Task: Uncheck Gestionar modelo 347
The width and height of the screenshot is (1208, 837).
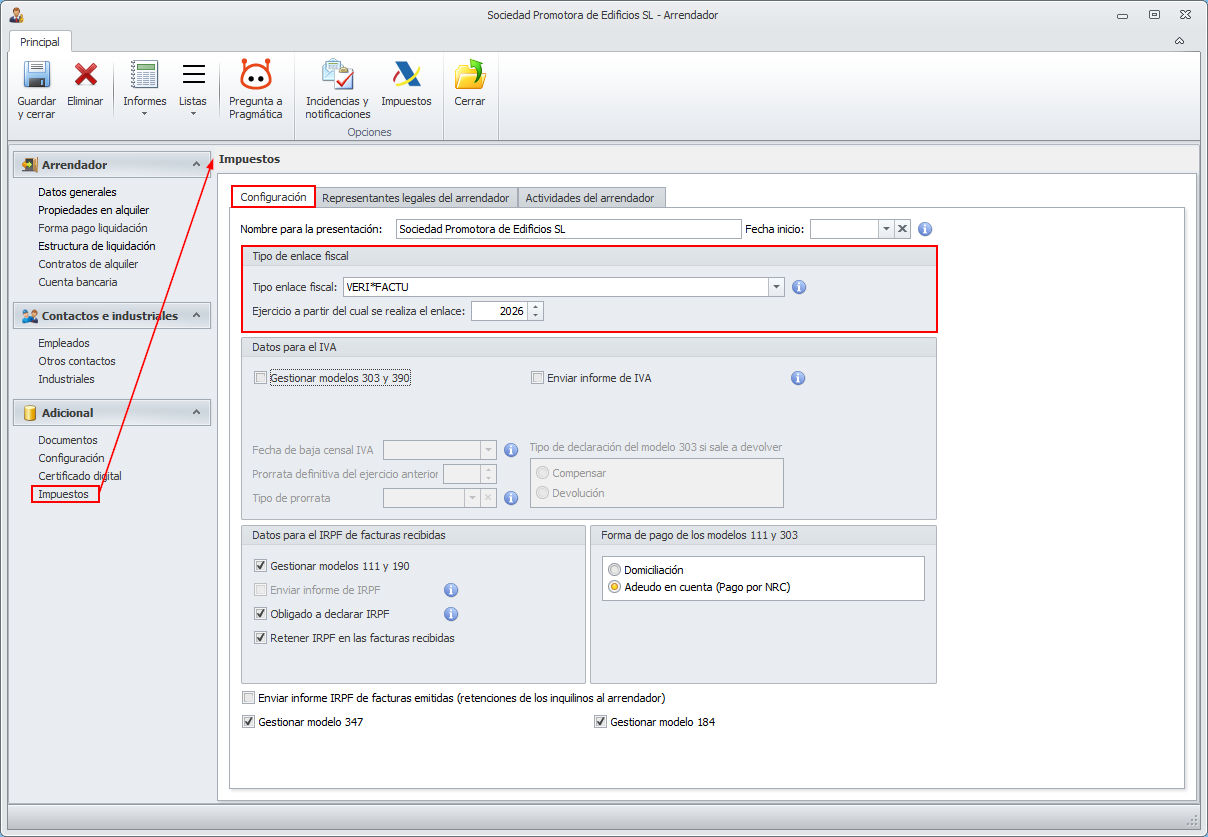Action: (249, 722)
